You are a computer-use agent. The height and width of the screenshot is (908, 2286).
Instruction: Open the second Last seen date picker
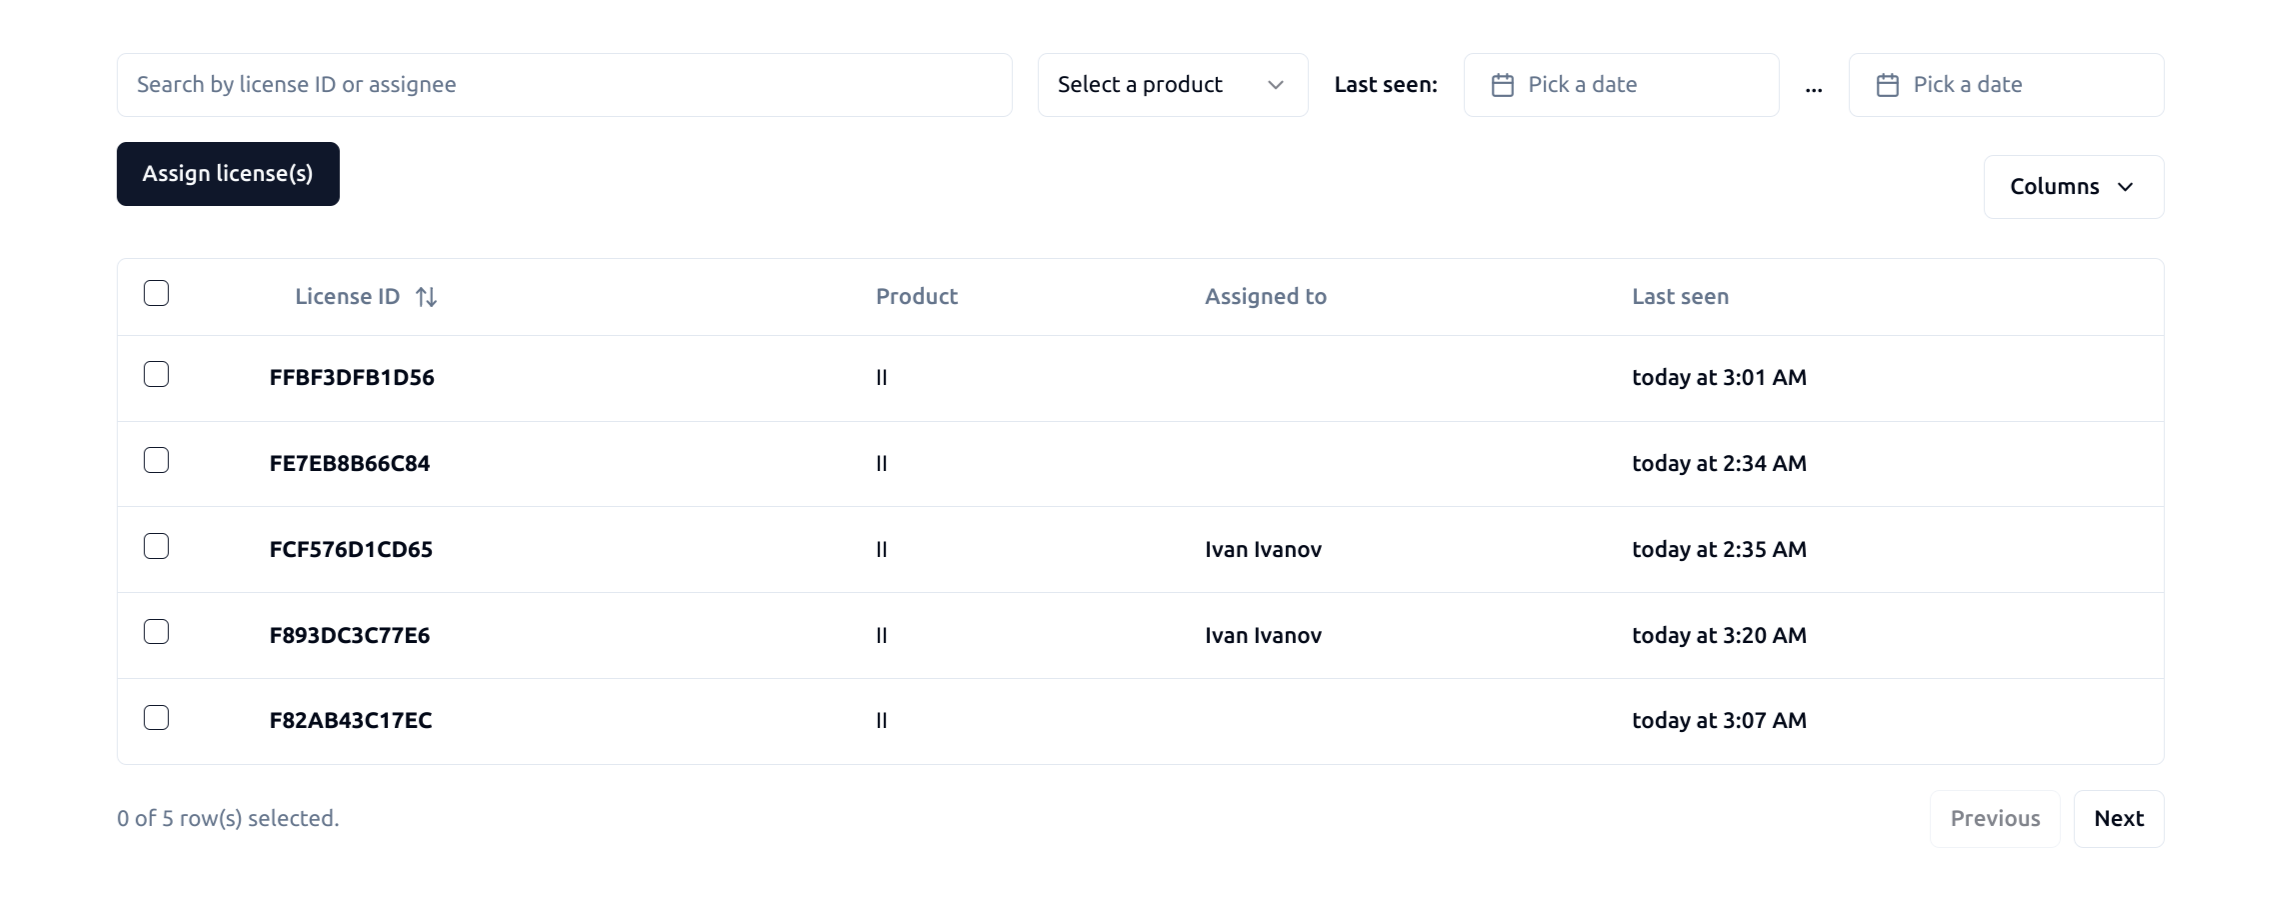tap(2006, 85)
